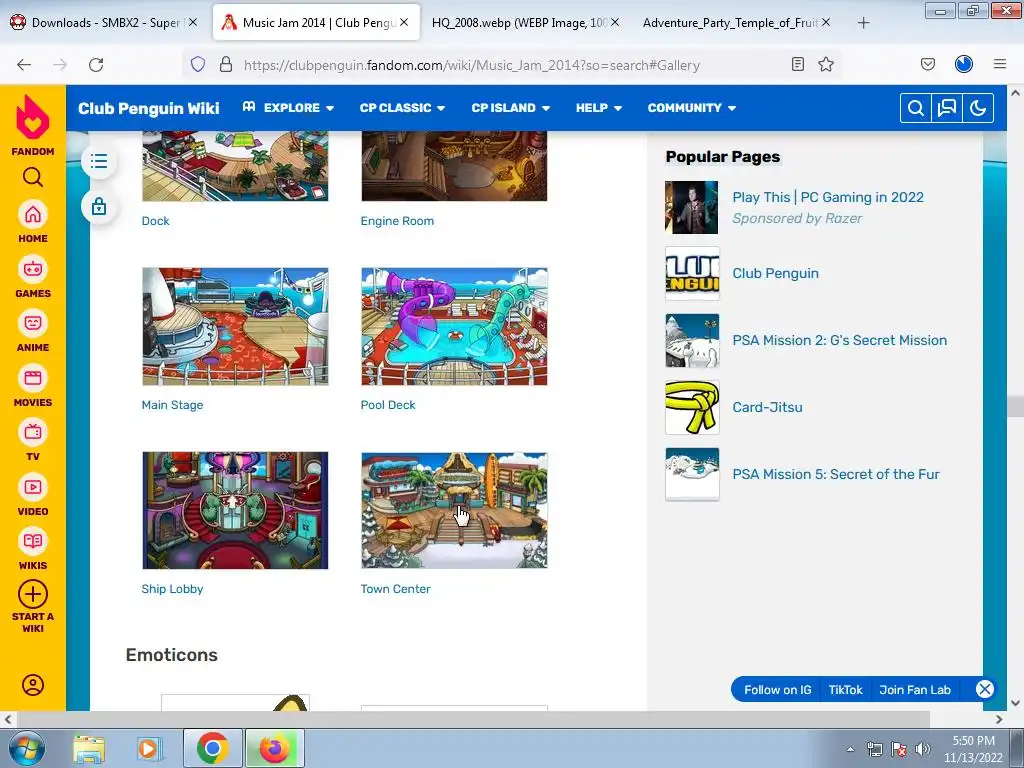
Task: Close the Follow on IG banner
Action: pos(985,690)
